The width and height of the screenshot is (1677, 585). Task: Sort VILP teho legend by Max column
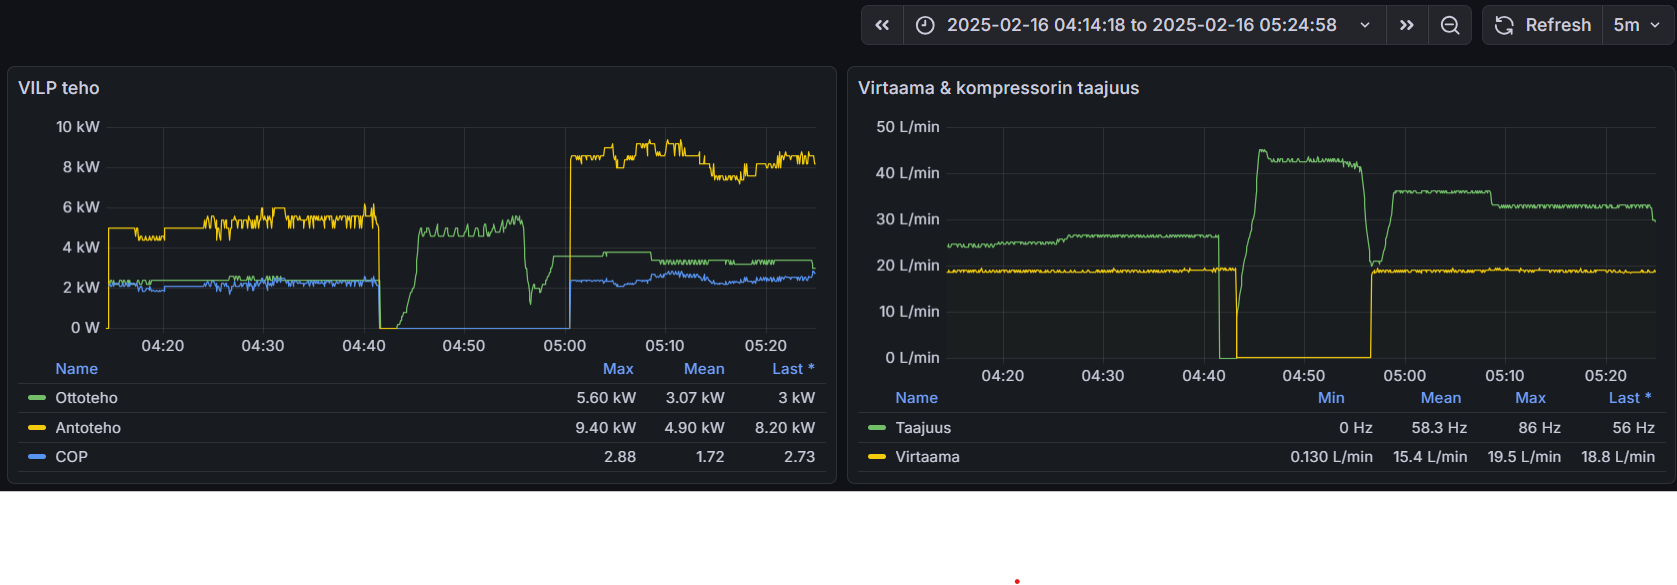coord(618,369)
